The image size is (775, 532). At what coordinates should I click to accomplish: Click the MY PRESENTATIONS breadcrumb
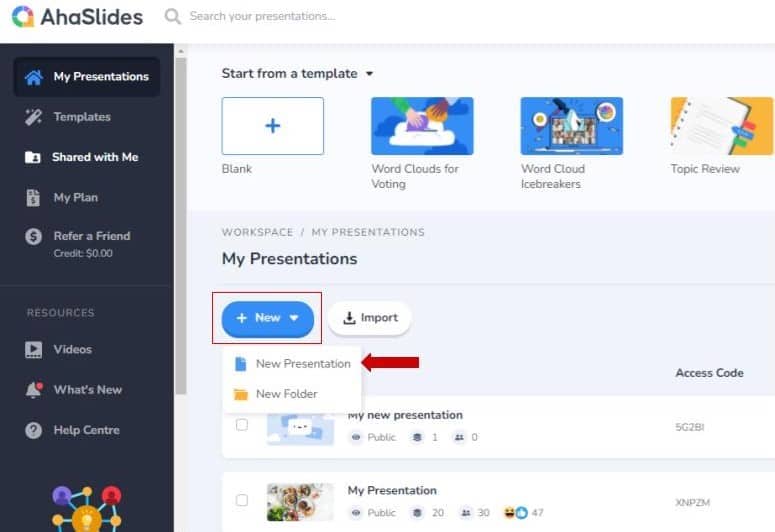(368, 232)
